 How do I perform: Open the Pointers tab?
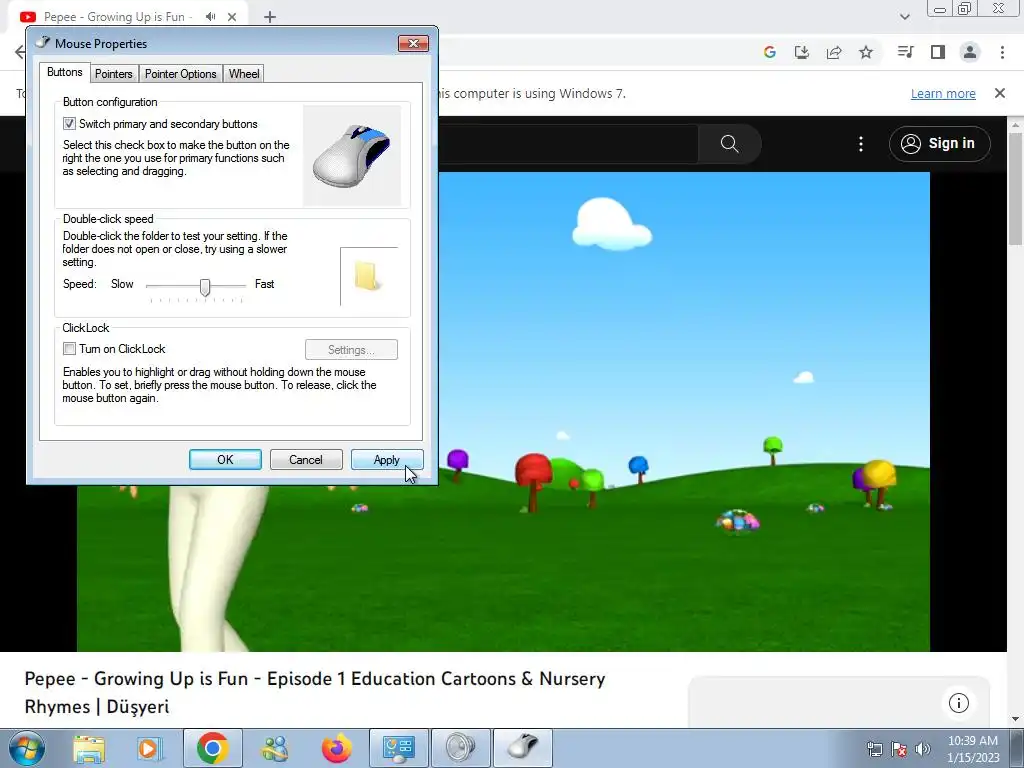click(114, 74)
